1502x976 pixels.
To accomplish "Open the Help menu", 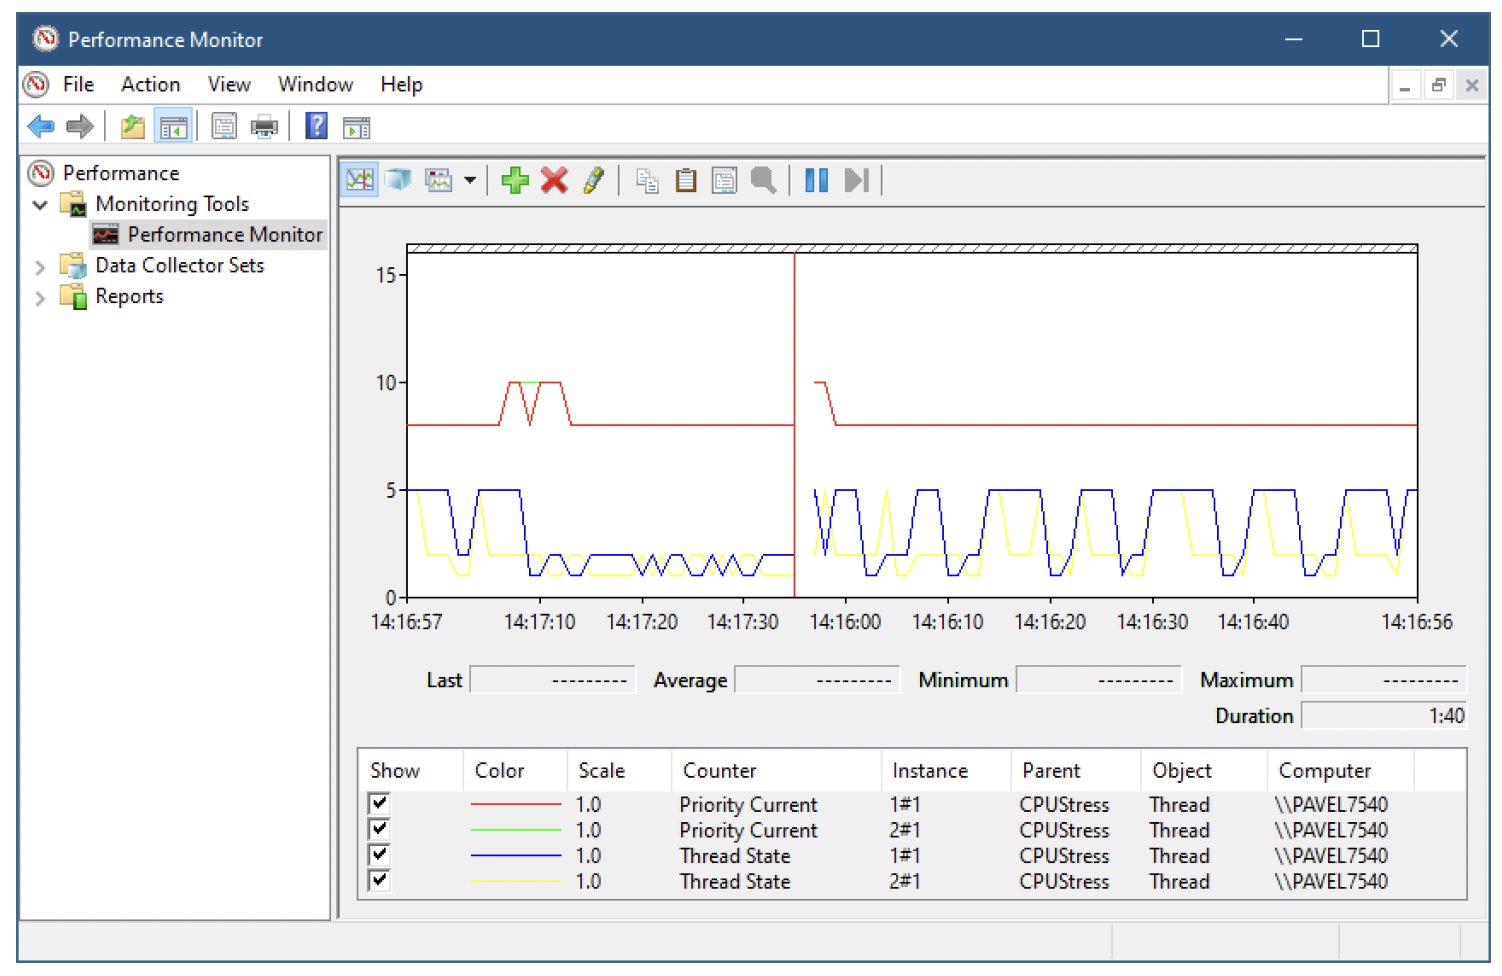I will coord(401,84).
